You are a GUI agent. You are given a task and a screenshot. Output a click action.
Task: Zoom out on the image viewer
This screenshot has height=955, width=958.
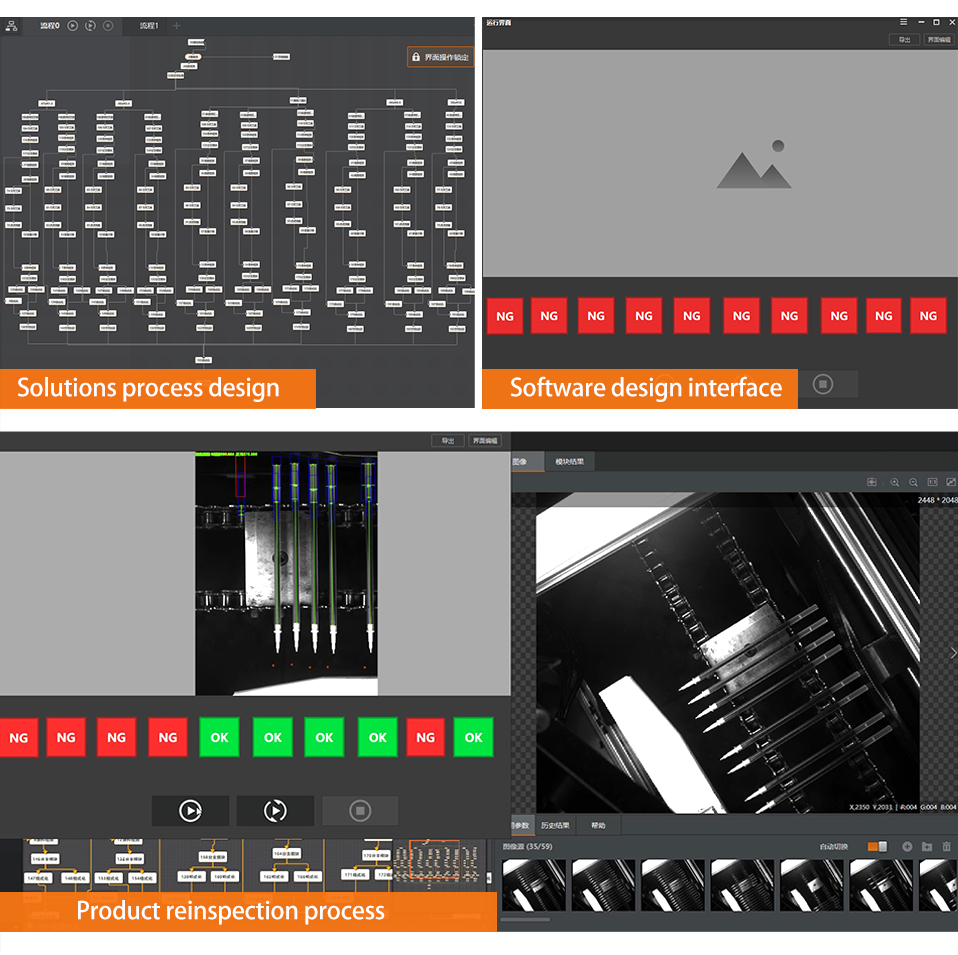tap(913, 482)
